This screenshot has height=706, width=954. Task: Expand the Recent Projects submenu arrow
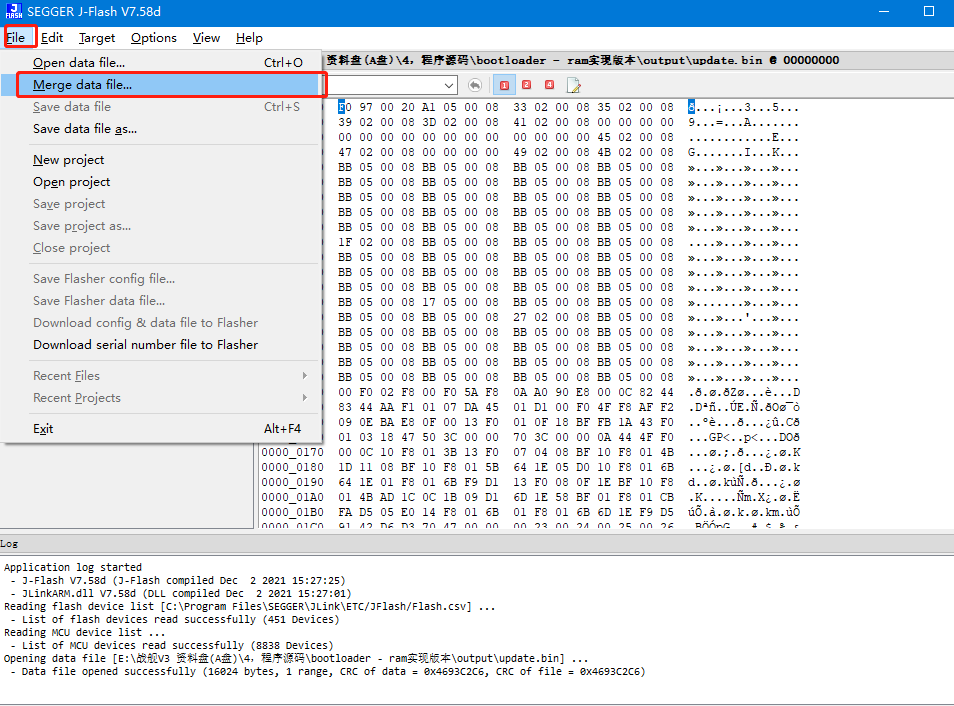tap(305, 397)
